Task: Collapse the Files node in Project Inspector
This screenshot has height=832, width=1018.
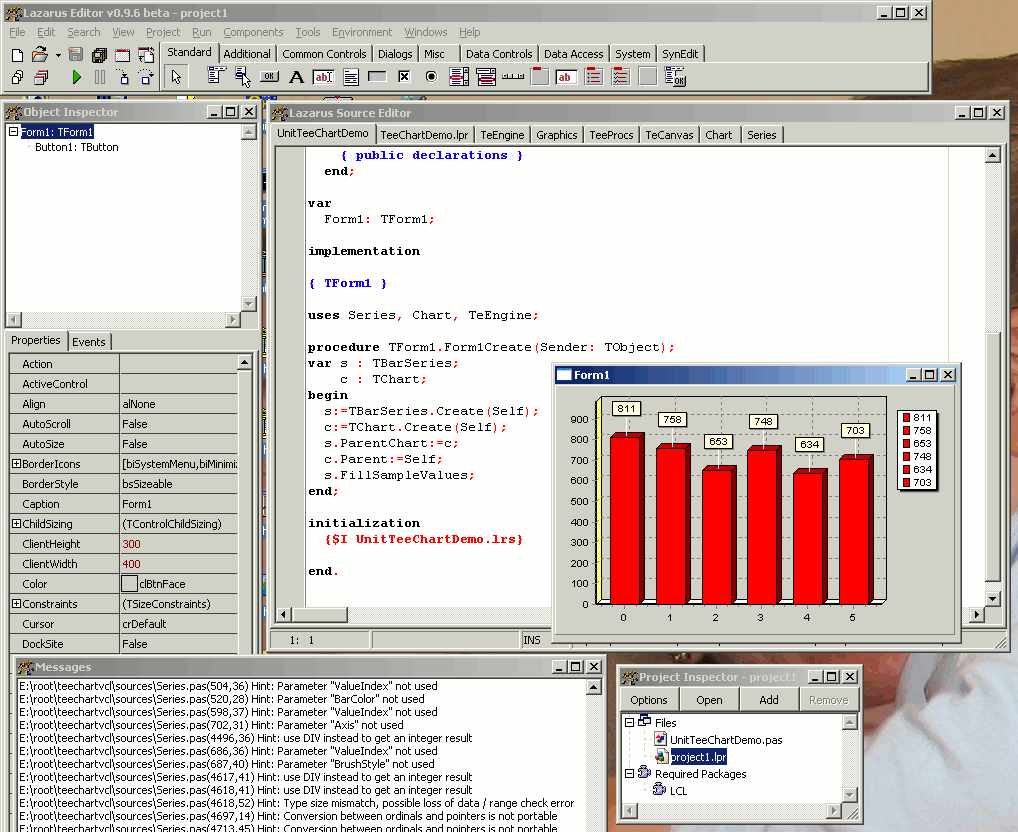Action: [629, 722]
